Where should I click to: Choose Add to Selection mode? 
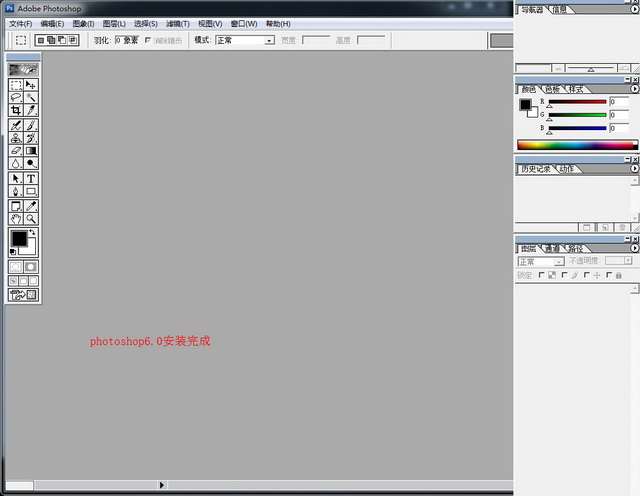coord(51,40)
